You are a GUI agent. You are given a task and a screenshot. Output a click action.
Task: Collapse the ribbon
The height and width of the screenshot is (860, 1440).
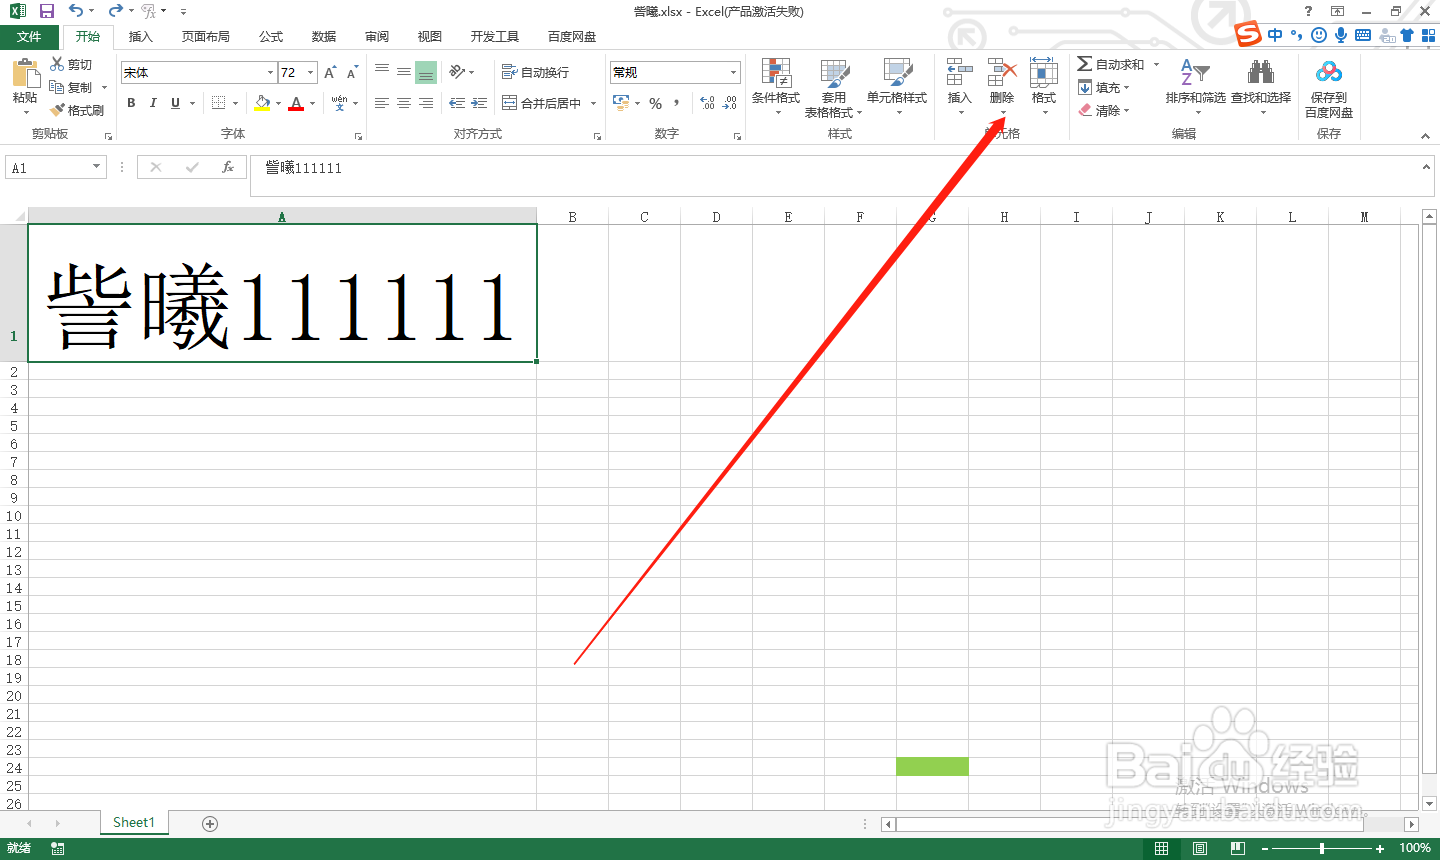(x=1425, y=136)
